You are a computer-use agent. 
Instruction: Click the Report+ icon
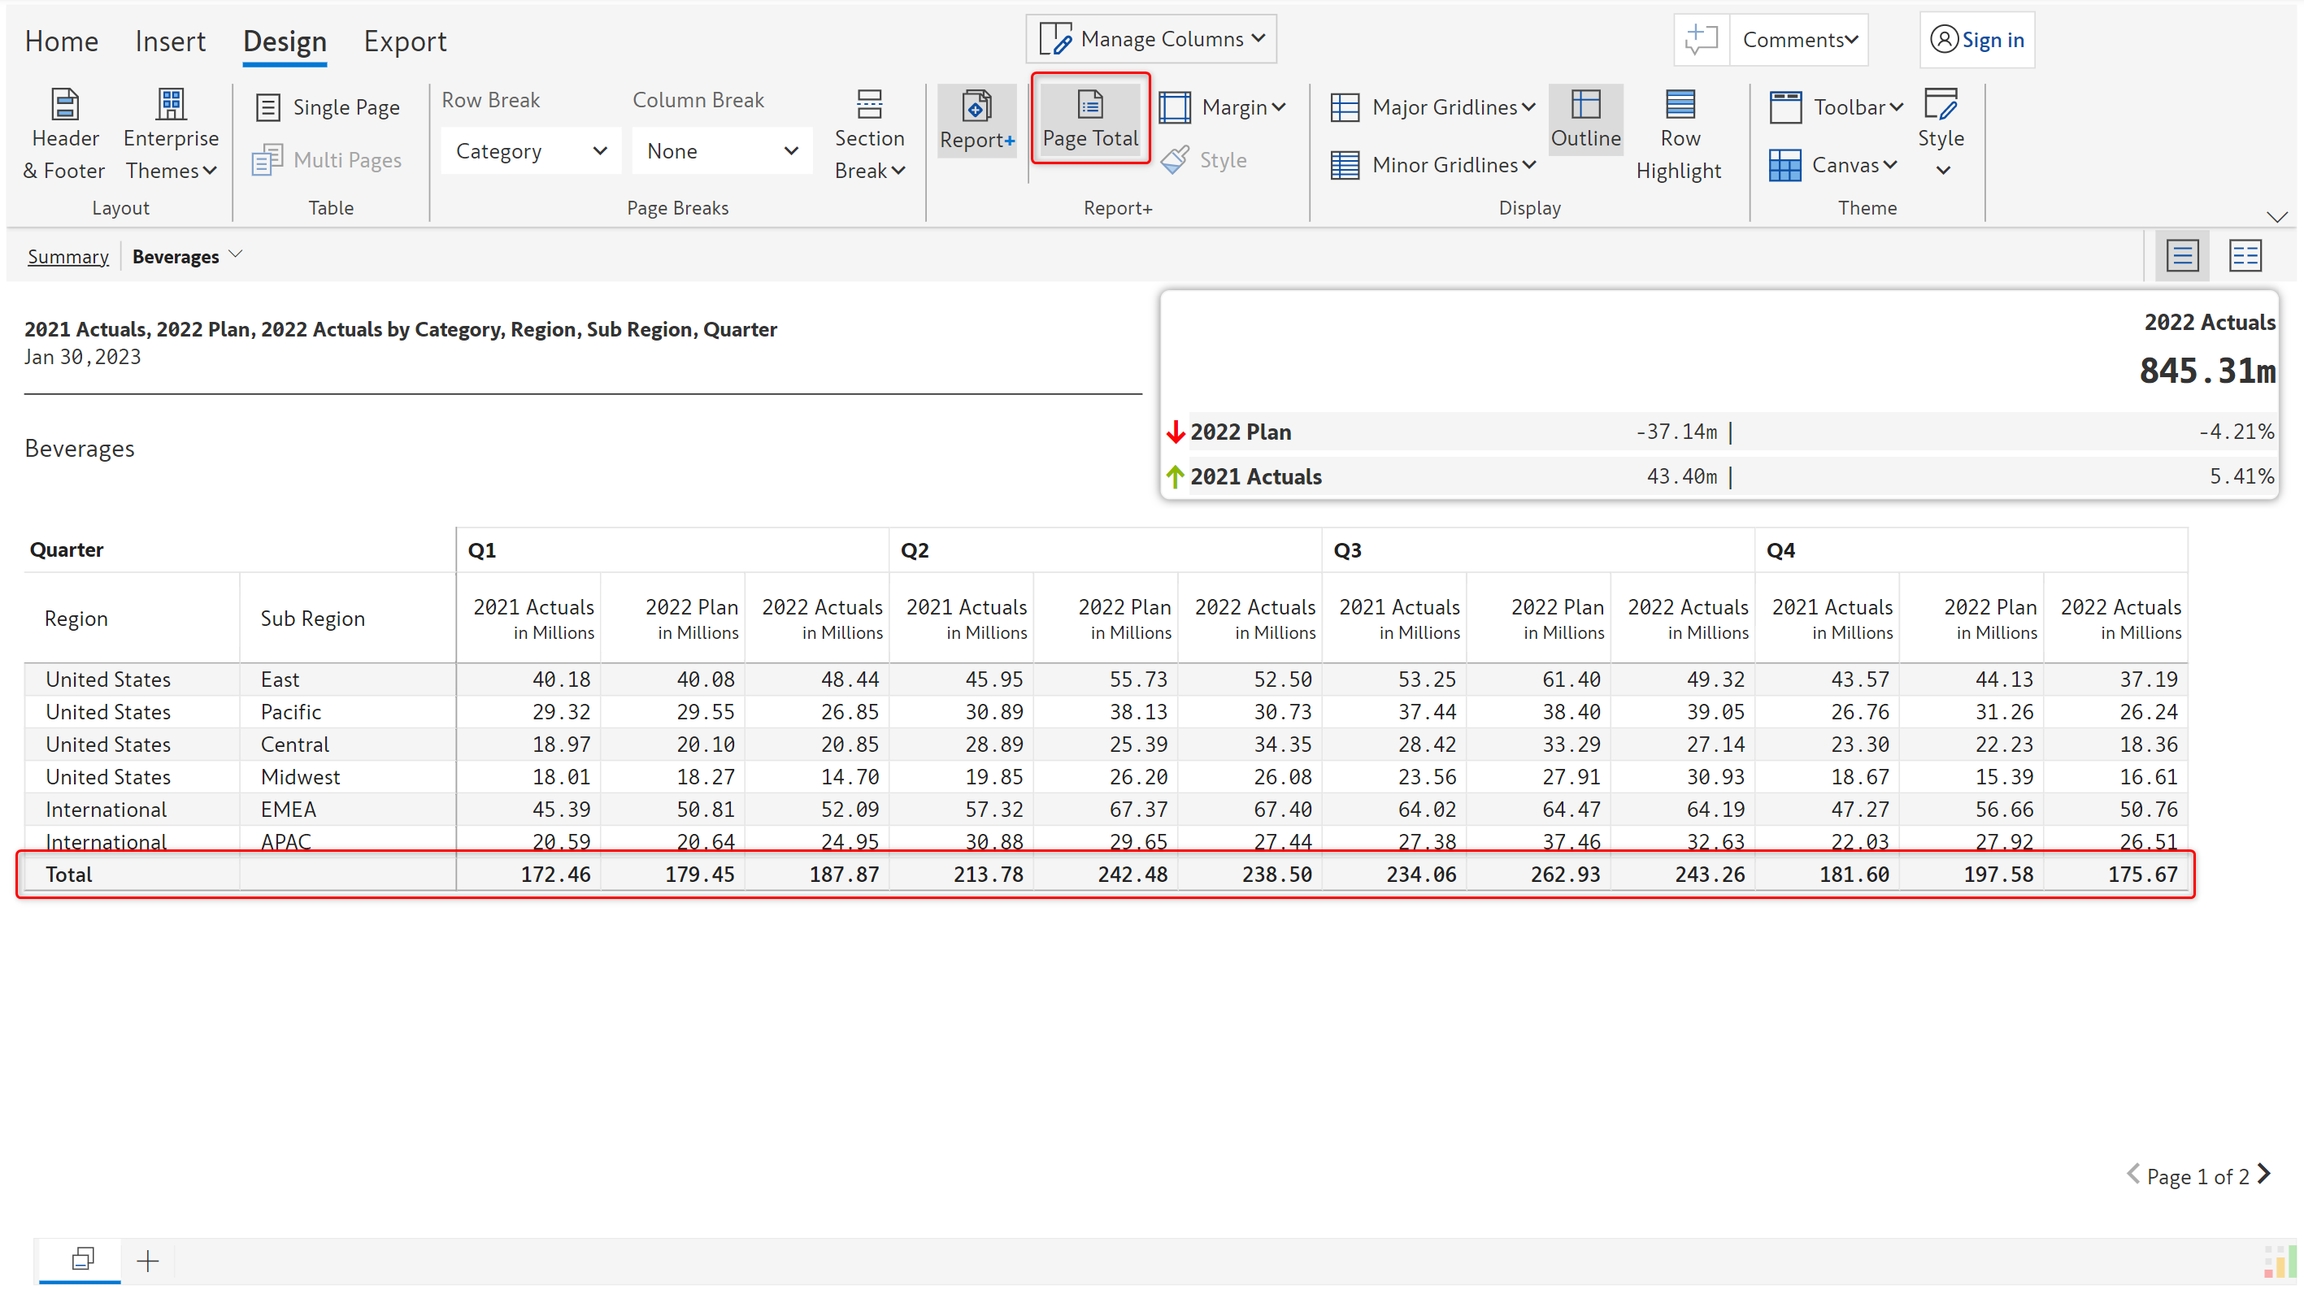(976, 107)
